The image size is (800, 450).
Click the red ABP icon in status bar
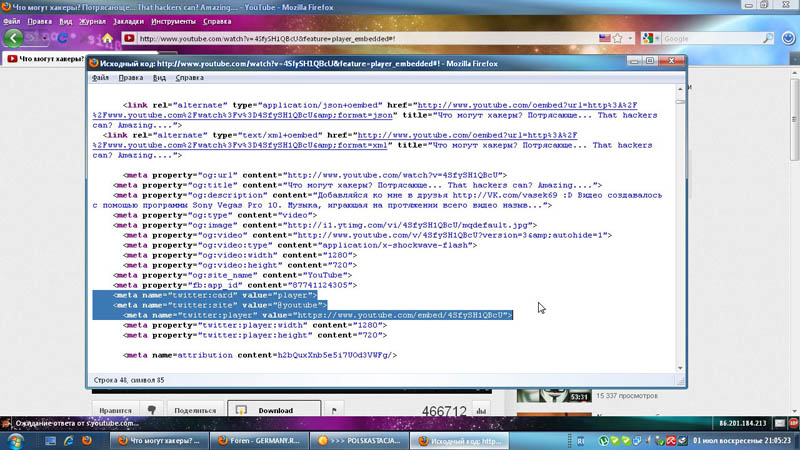(794, 423)
